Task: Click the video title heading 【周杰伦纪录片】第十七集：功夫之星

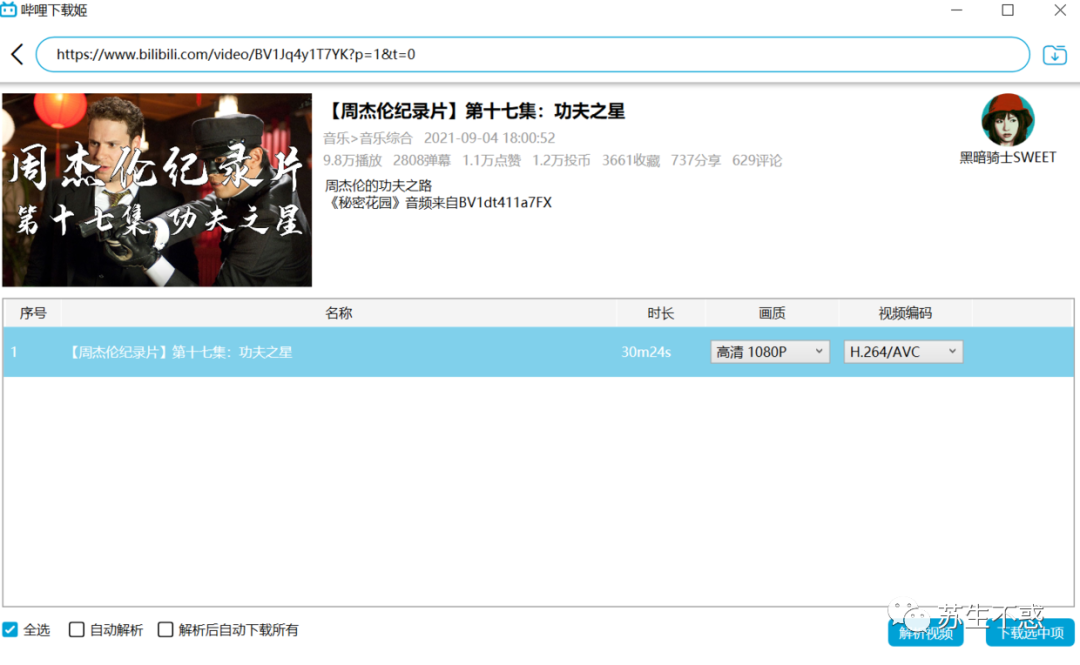Action: (475, 111)
